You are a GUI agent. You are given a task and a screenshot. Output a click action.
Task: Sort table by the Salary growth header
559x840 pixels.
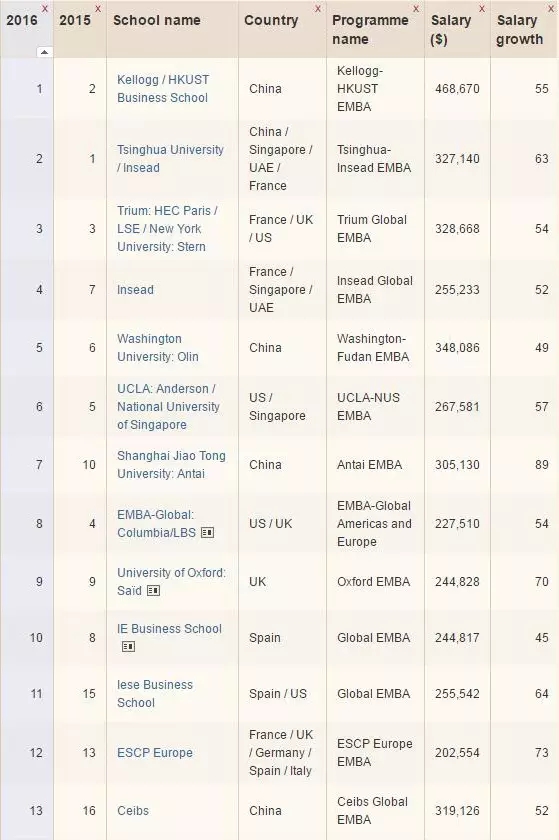tap(519, 29)
